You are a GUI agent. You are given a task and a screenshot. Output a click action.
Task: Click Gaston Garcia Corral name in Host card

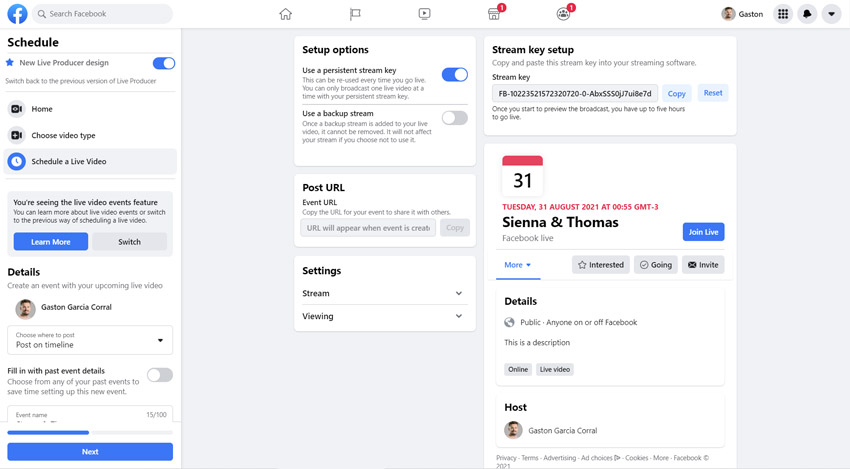tap(563, 431)
